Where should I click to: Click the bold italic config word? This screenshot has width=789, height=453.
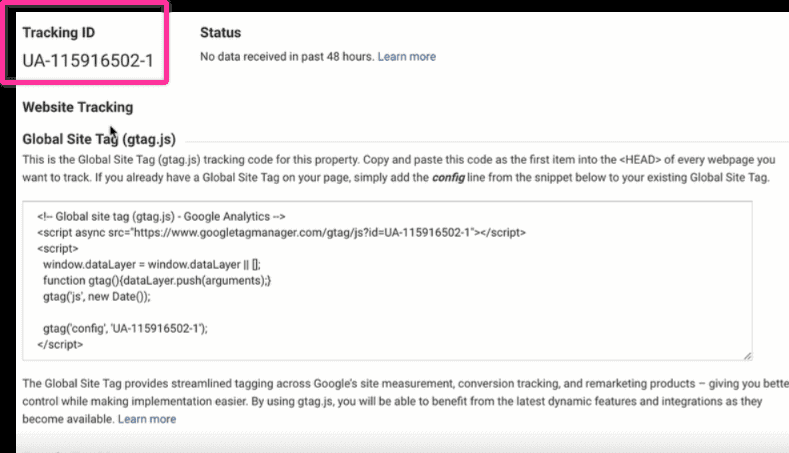(448, 178)
